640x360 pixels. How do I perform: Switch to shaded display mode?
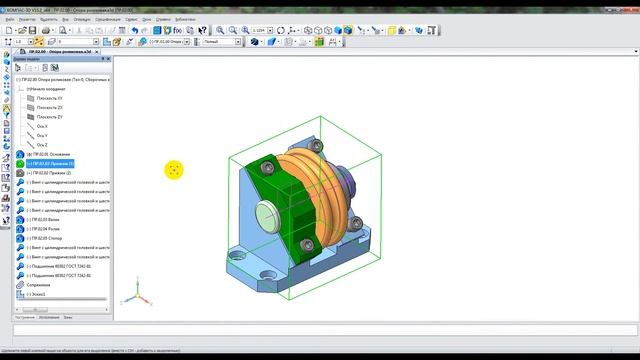338,30
